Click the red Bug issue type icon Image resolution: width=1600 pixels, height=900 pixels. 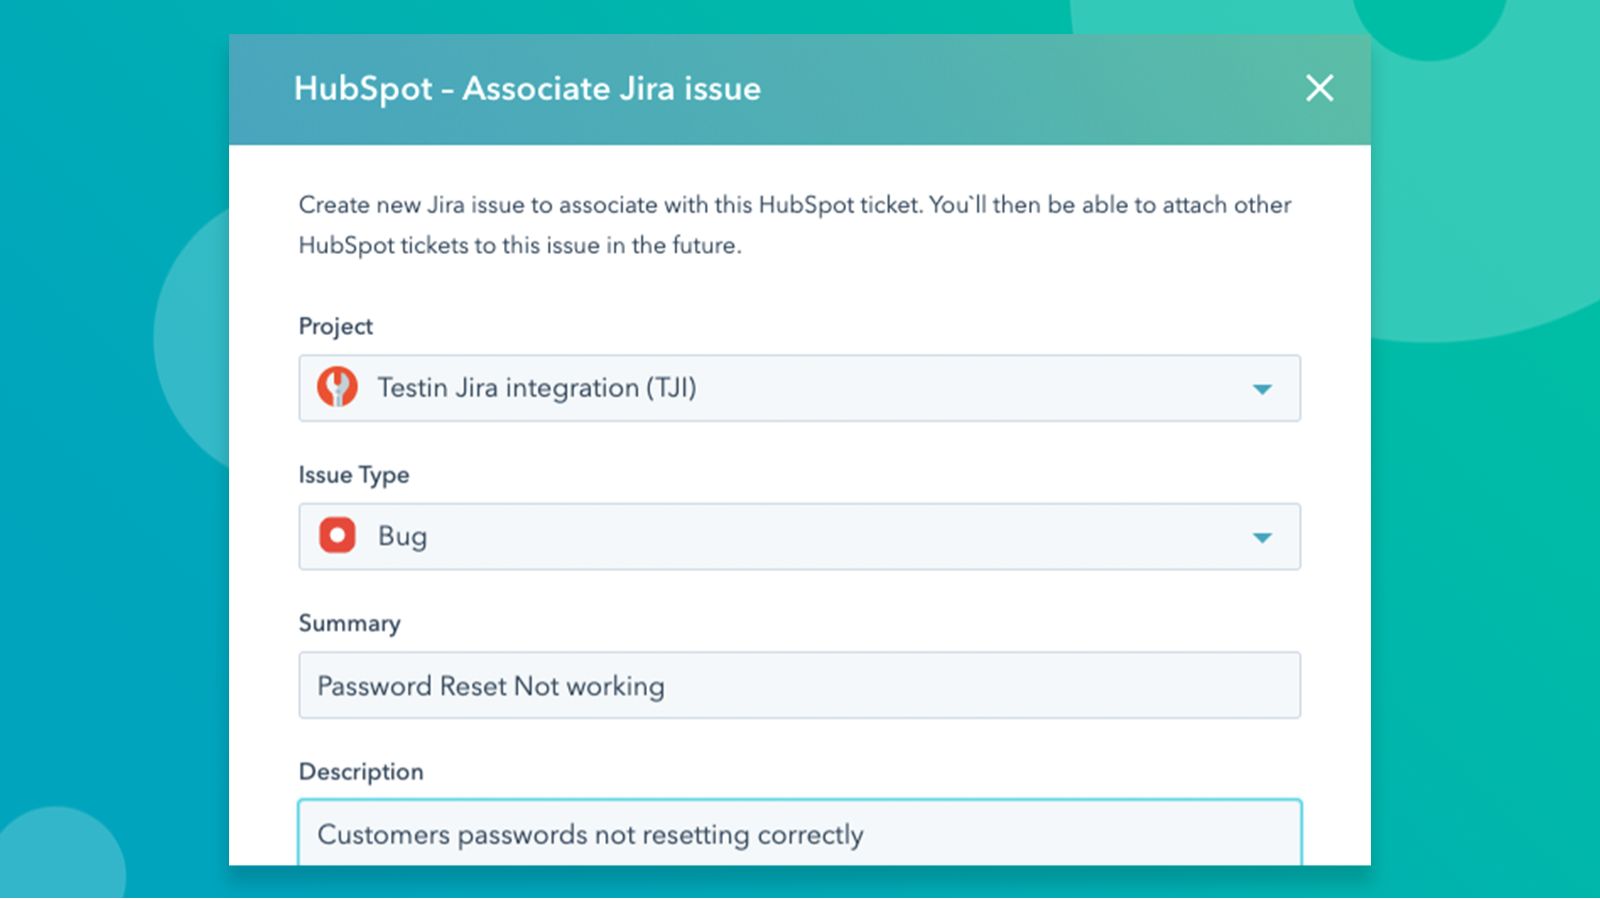point(337,536)
